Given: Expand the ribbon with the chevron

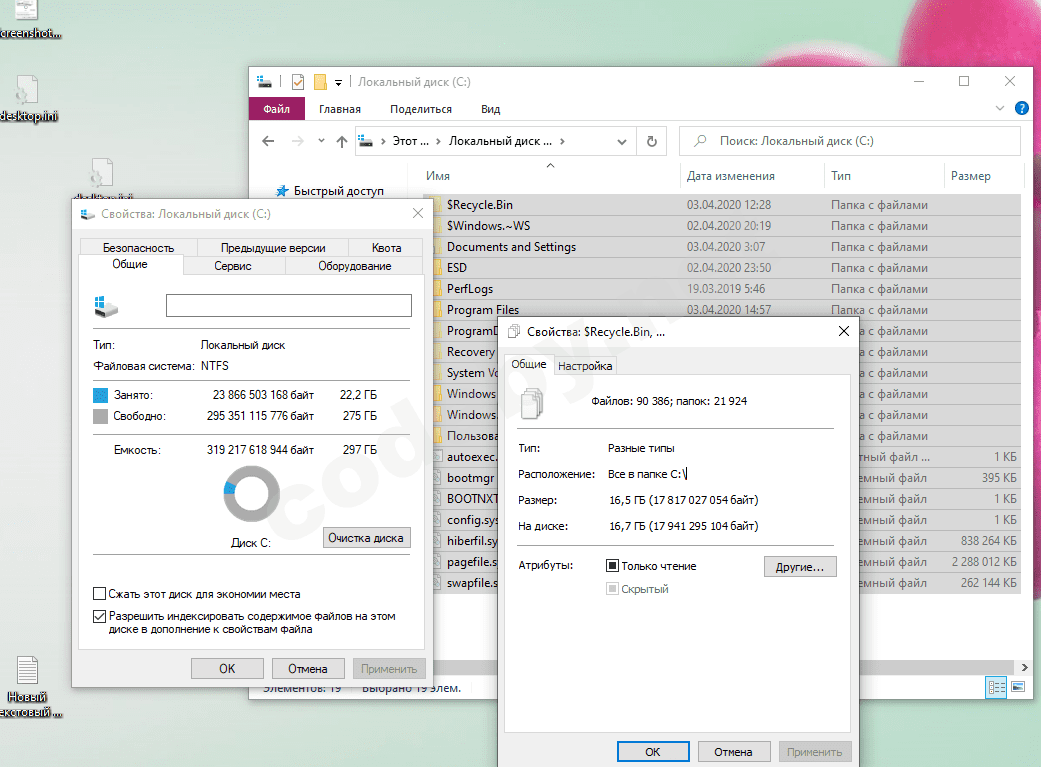Looking at the screenshot, I should pyautogui.click(x=1000, y=108).
